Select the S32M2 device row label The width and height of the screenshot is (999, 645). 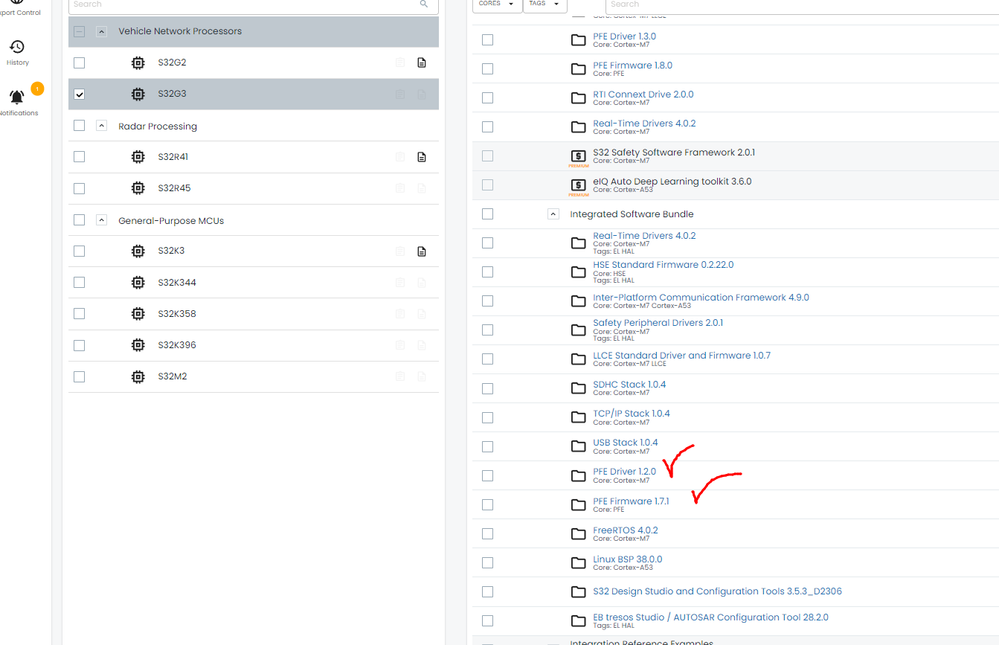tap(173, 377)
